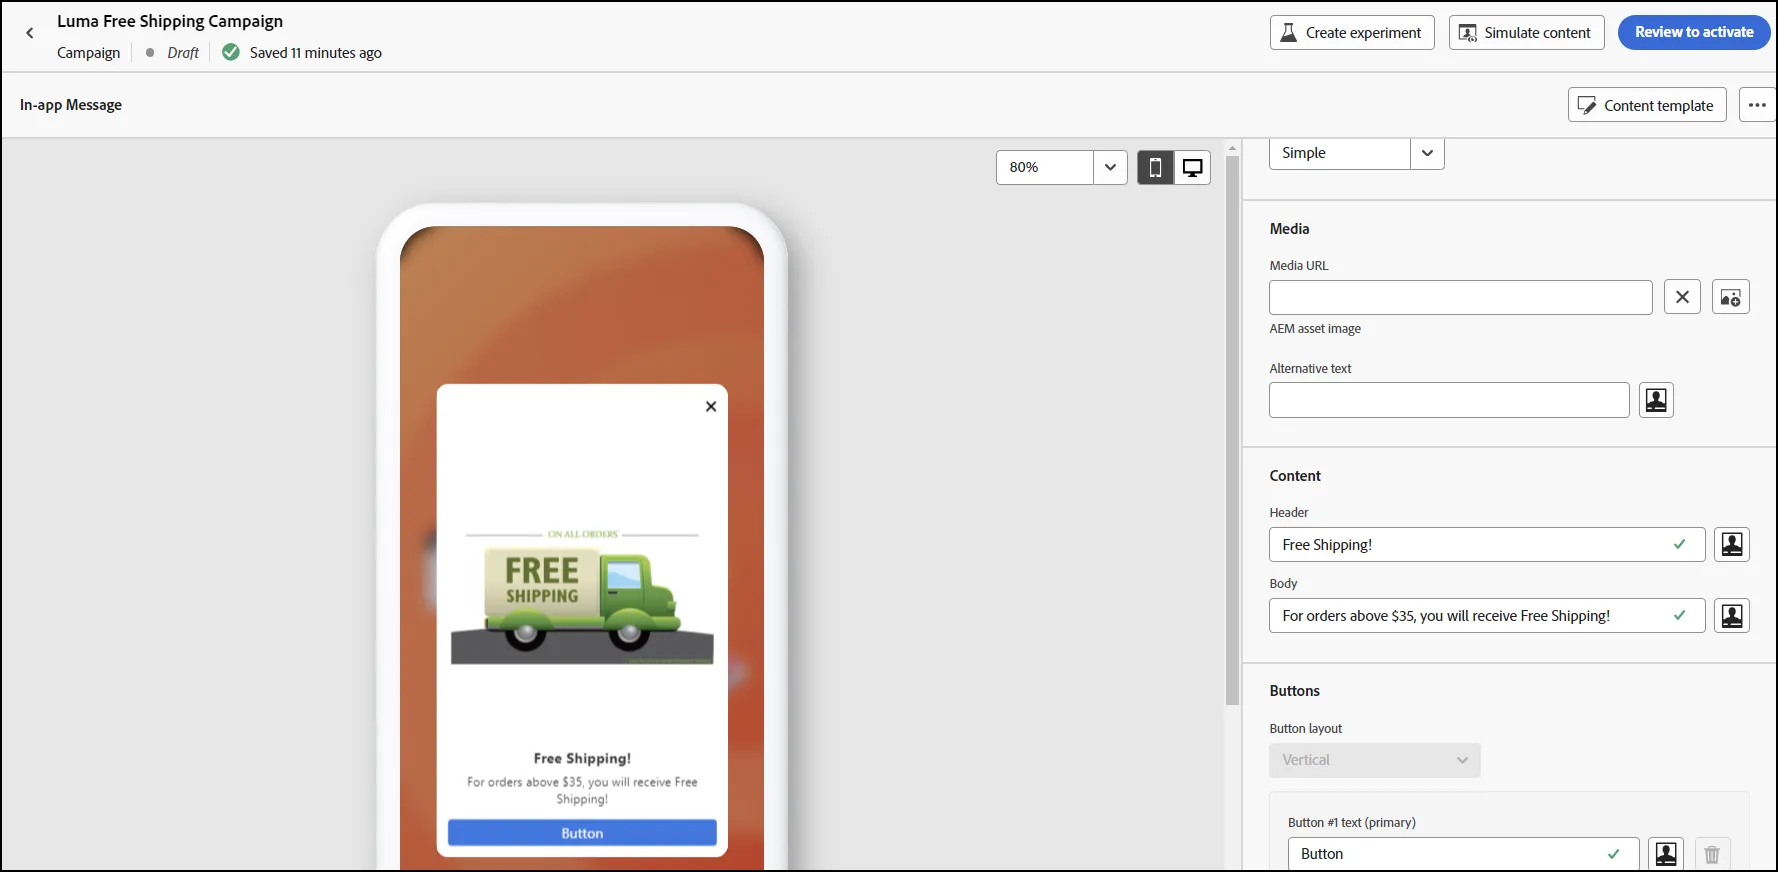1778x872 pixels.
Task: Clear the Media URL with X icon
Action: pos(1682,297)
